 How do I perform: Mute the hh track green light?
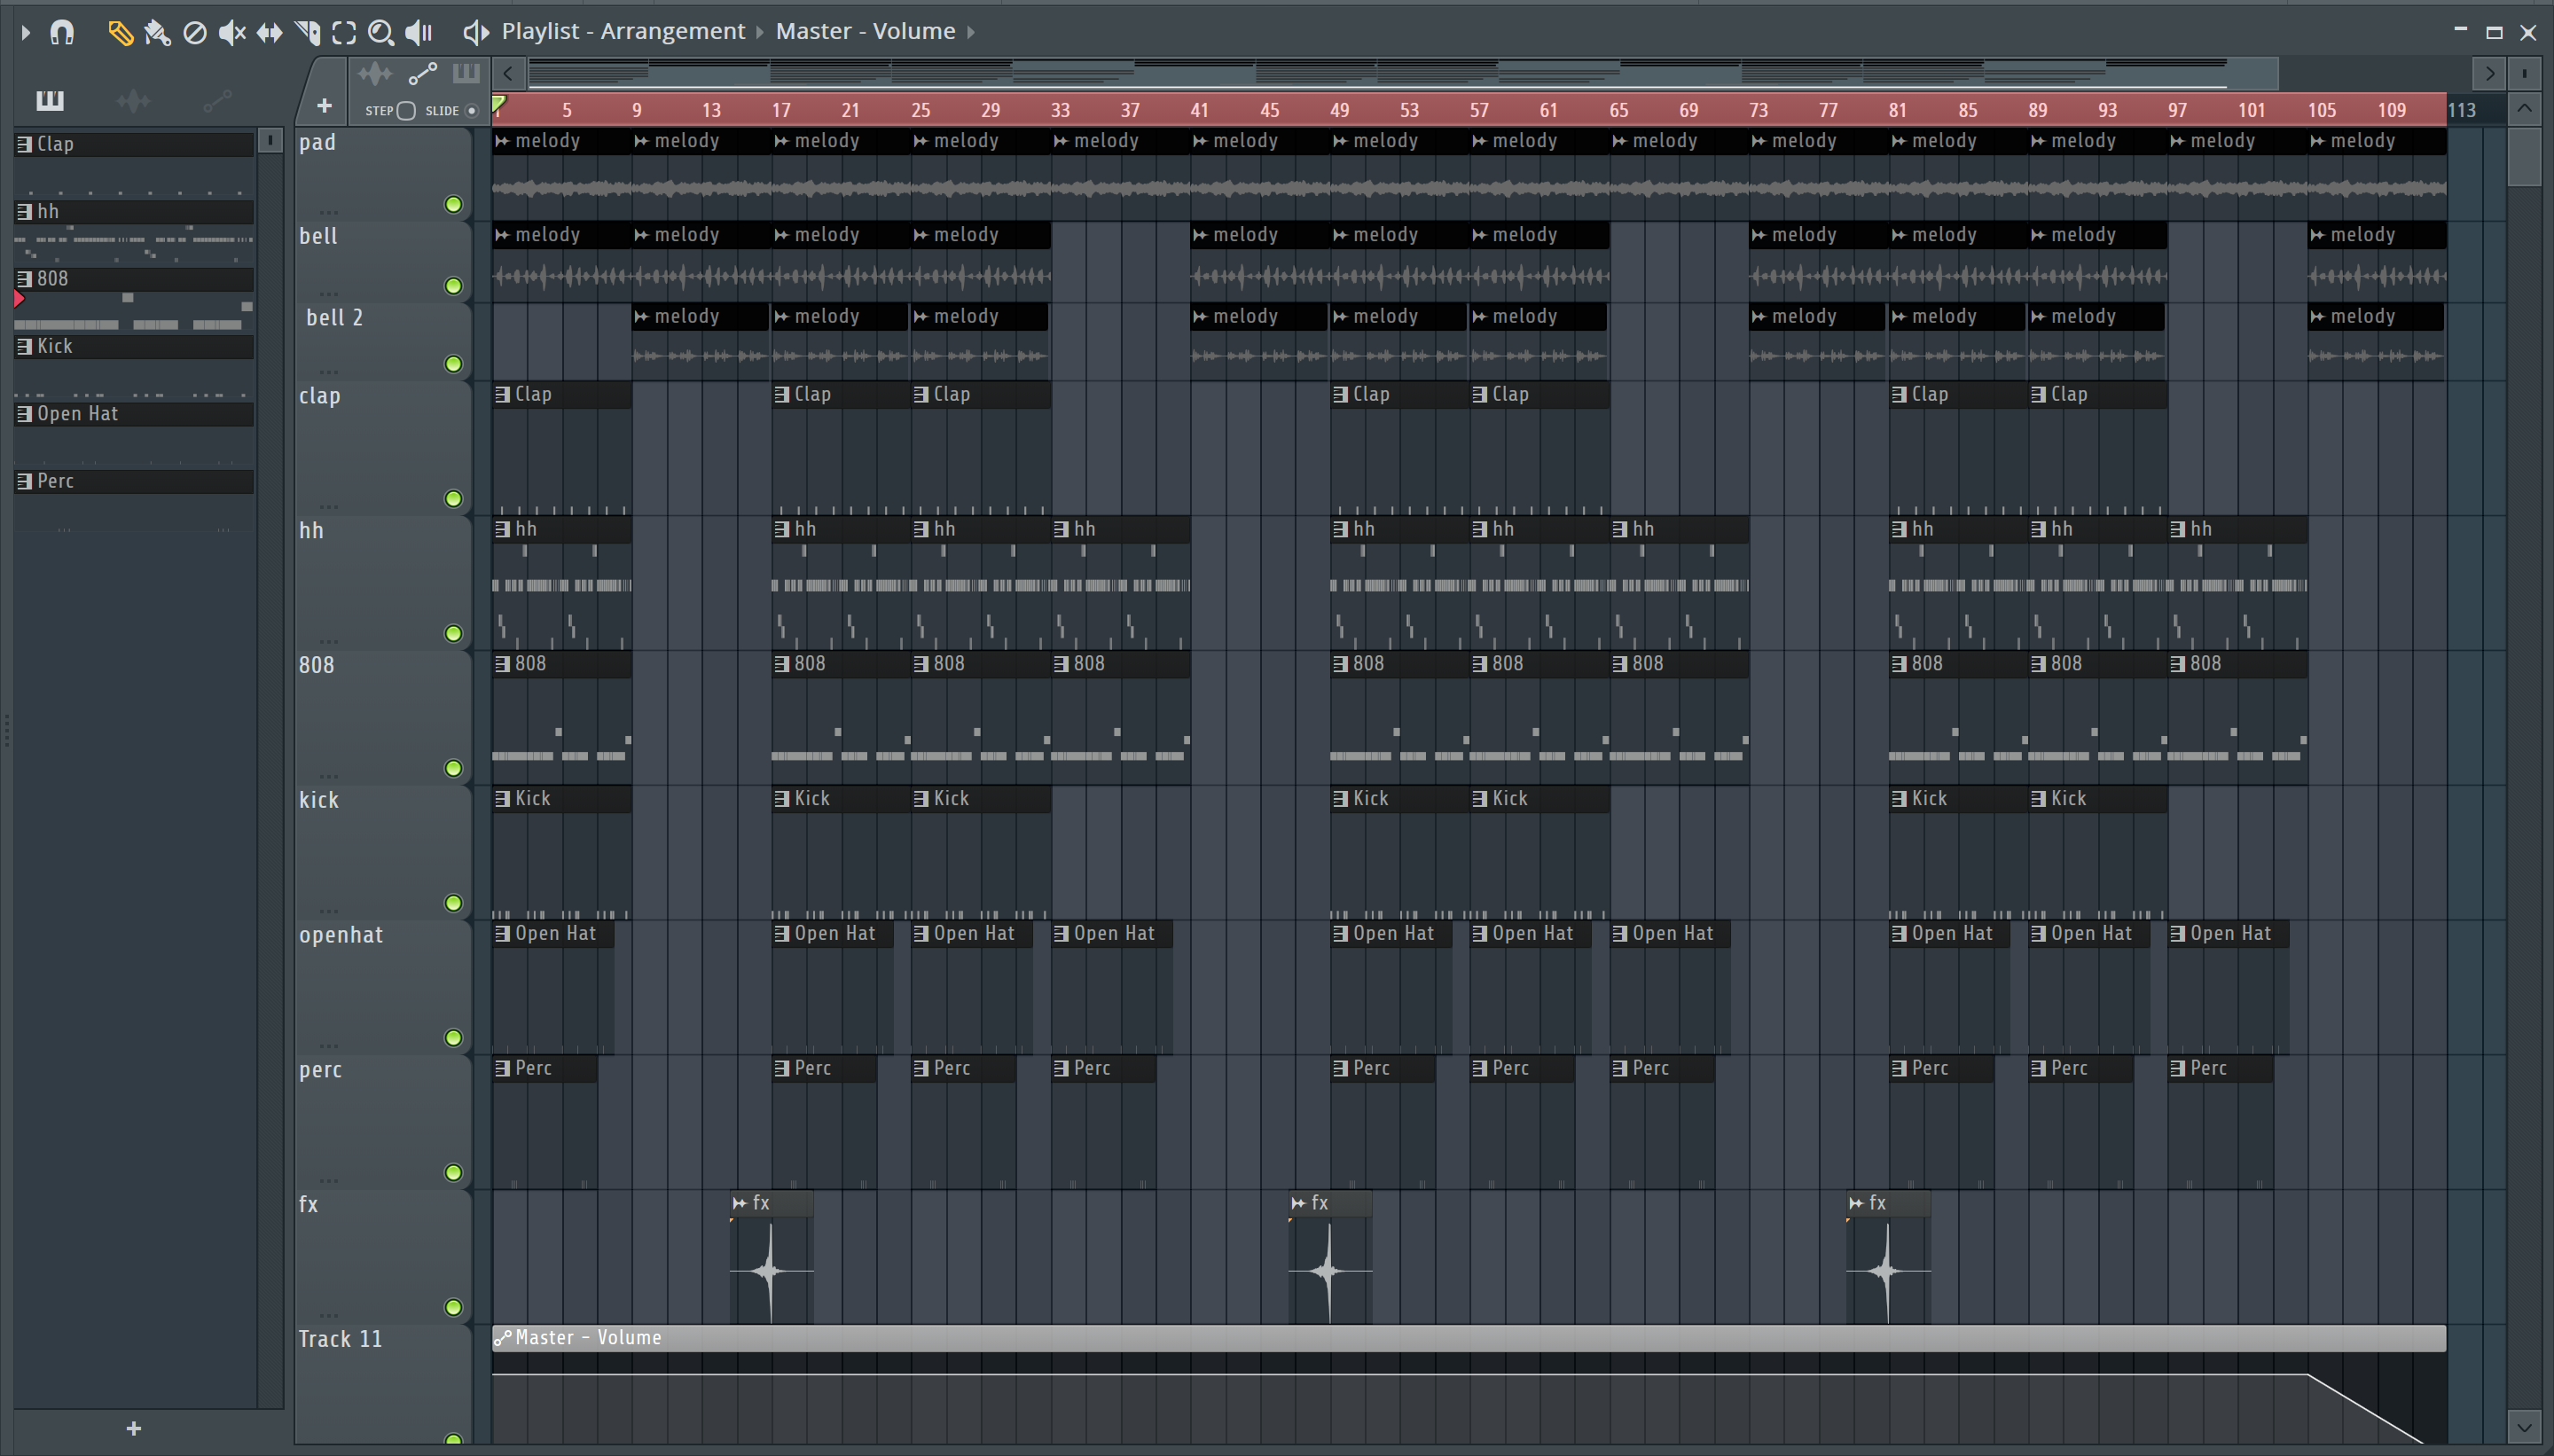(453, 634)
